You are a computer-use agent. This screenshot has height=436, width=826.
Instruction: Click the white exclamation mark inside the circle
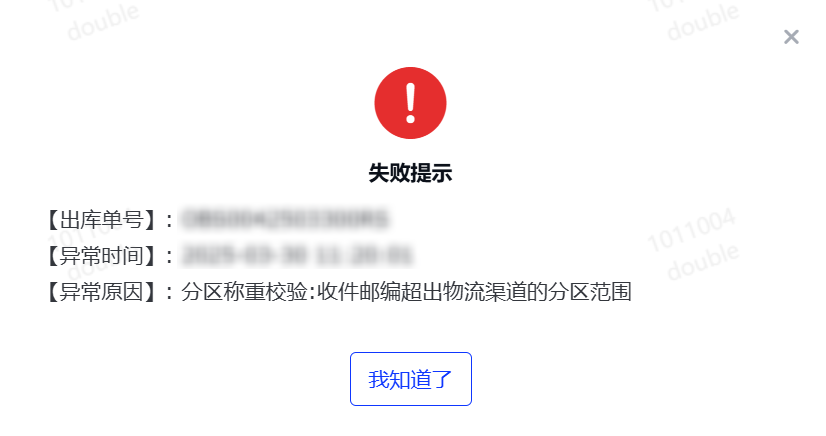click(x=410, y=103)
